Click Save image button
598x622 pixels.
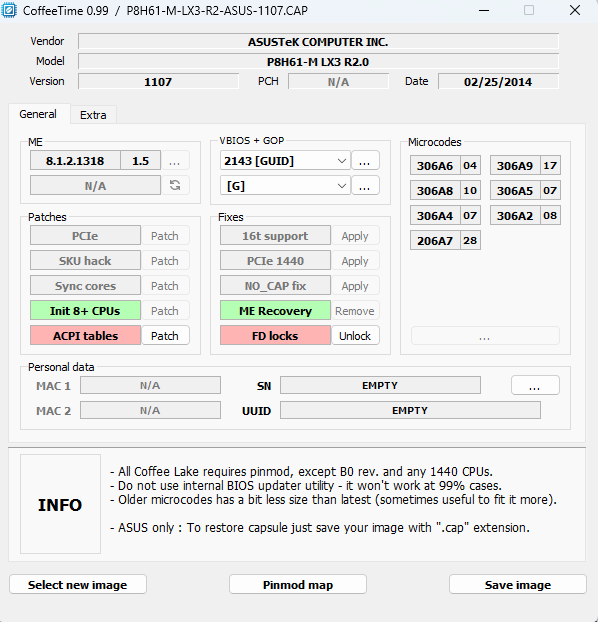(517, 584)
